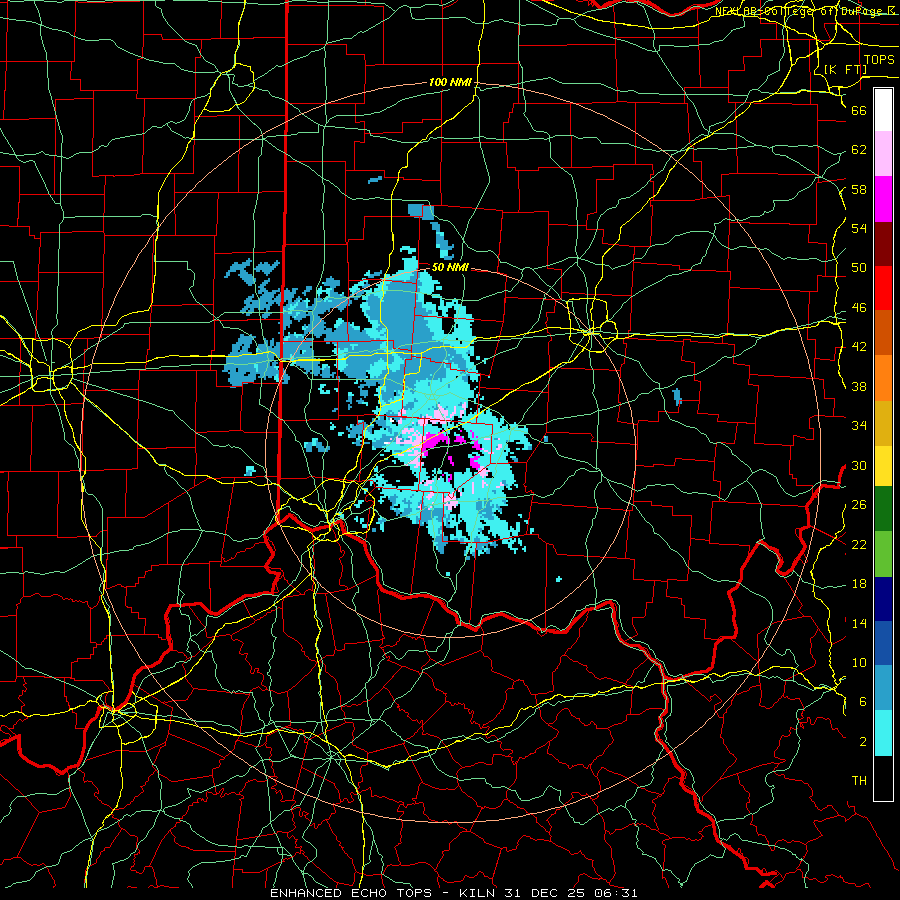
Task: Click the "22" legend value
Action: 859,544
